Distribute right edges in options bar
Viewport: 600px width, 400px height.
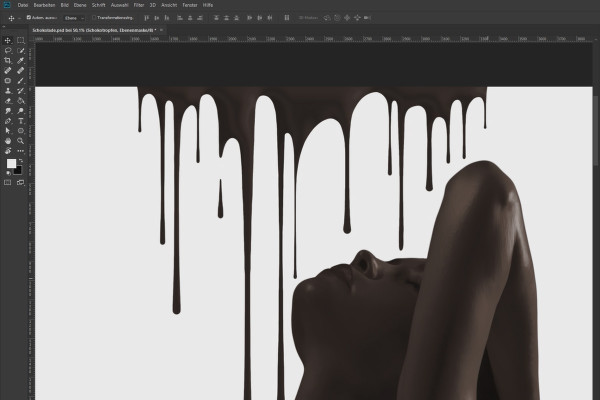(x=270, y=18)
